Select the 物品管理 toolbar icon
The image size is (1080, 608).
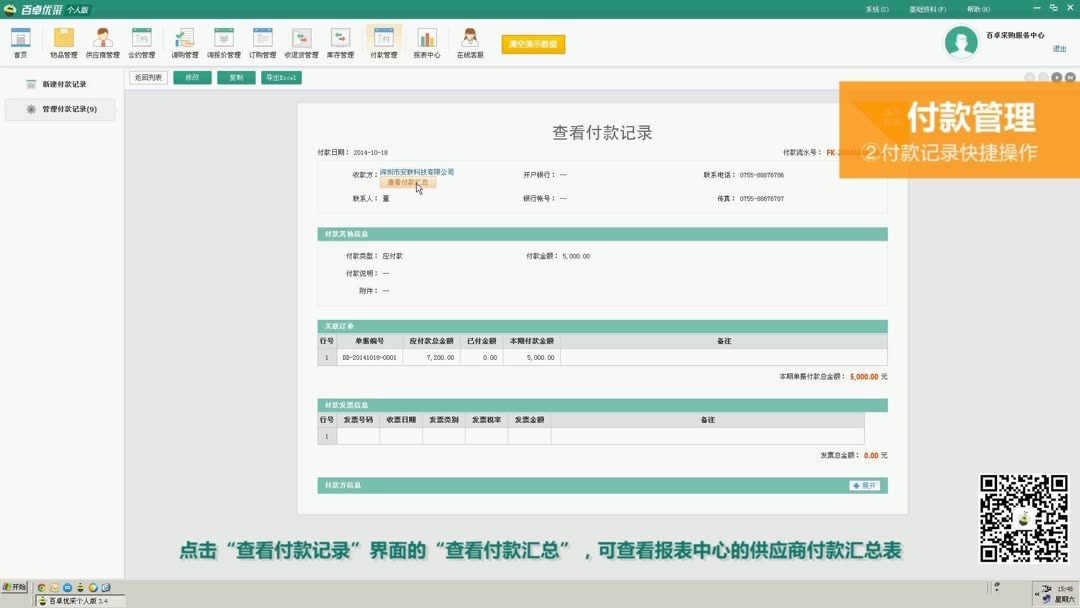coord(62,44)
